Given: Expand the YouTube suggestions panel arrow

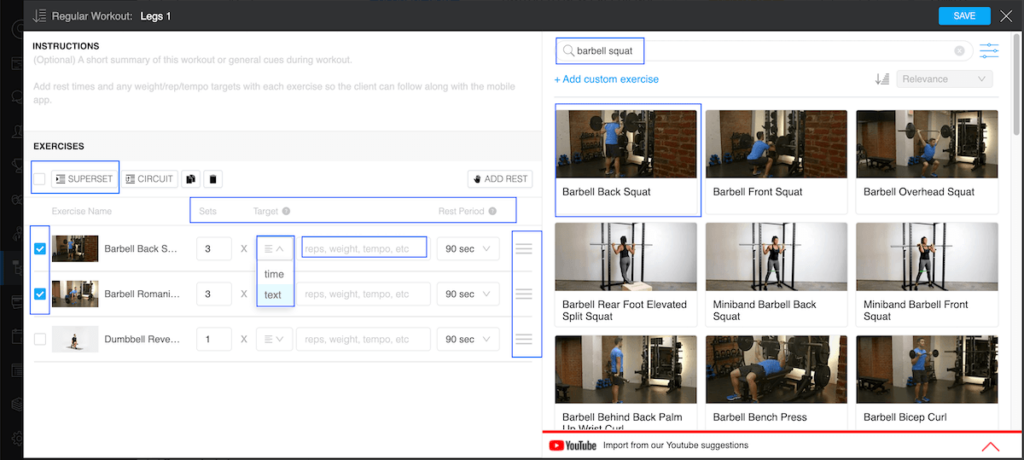Looking at the screenshot, I should pyautogui.click(x=990, y=446).
